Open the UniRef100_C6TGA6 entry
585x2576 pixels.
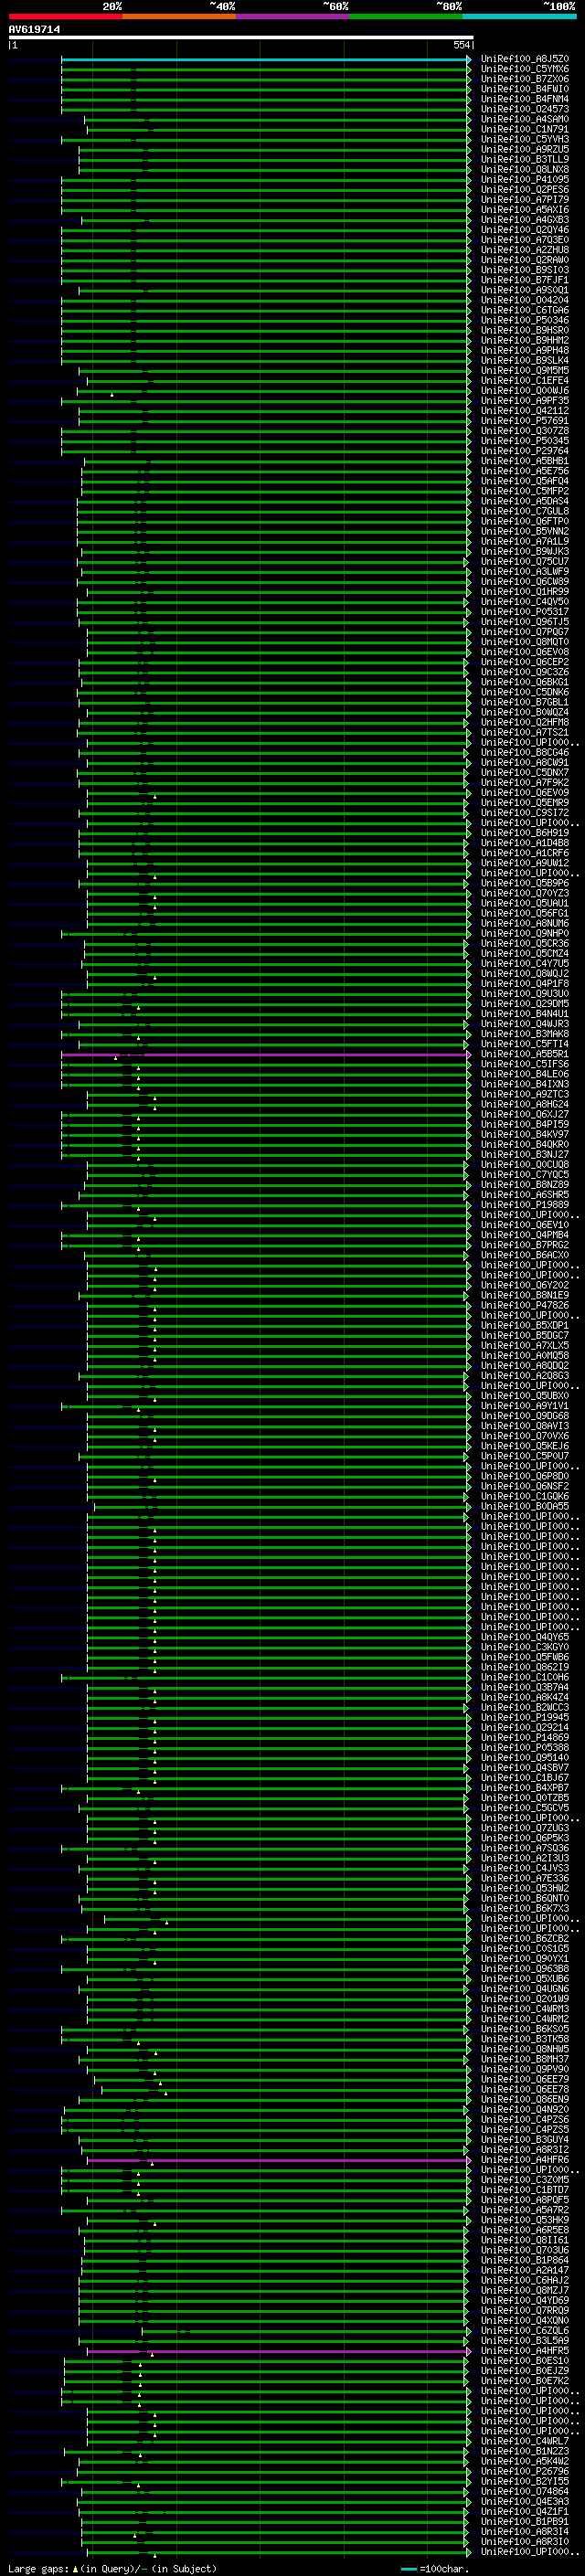[525, 310]
